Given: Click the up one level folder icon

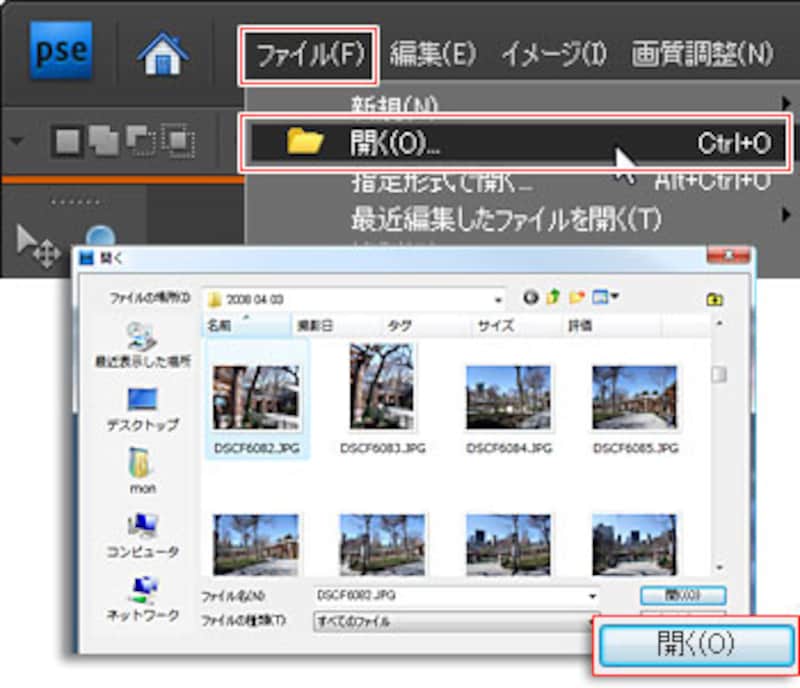Looking at the screenshot, I should tap(555, 298).
